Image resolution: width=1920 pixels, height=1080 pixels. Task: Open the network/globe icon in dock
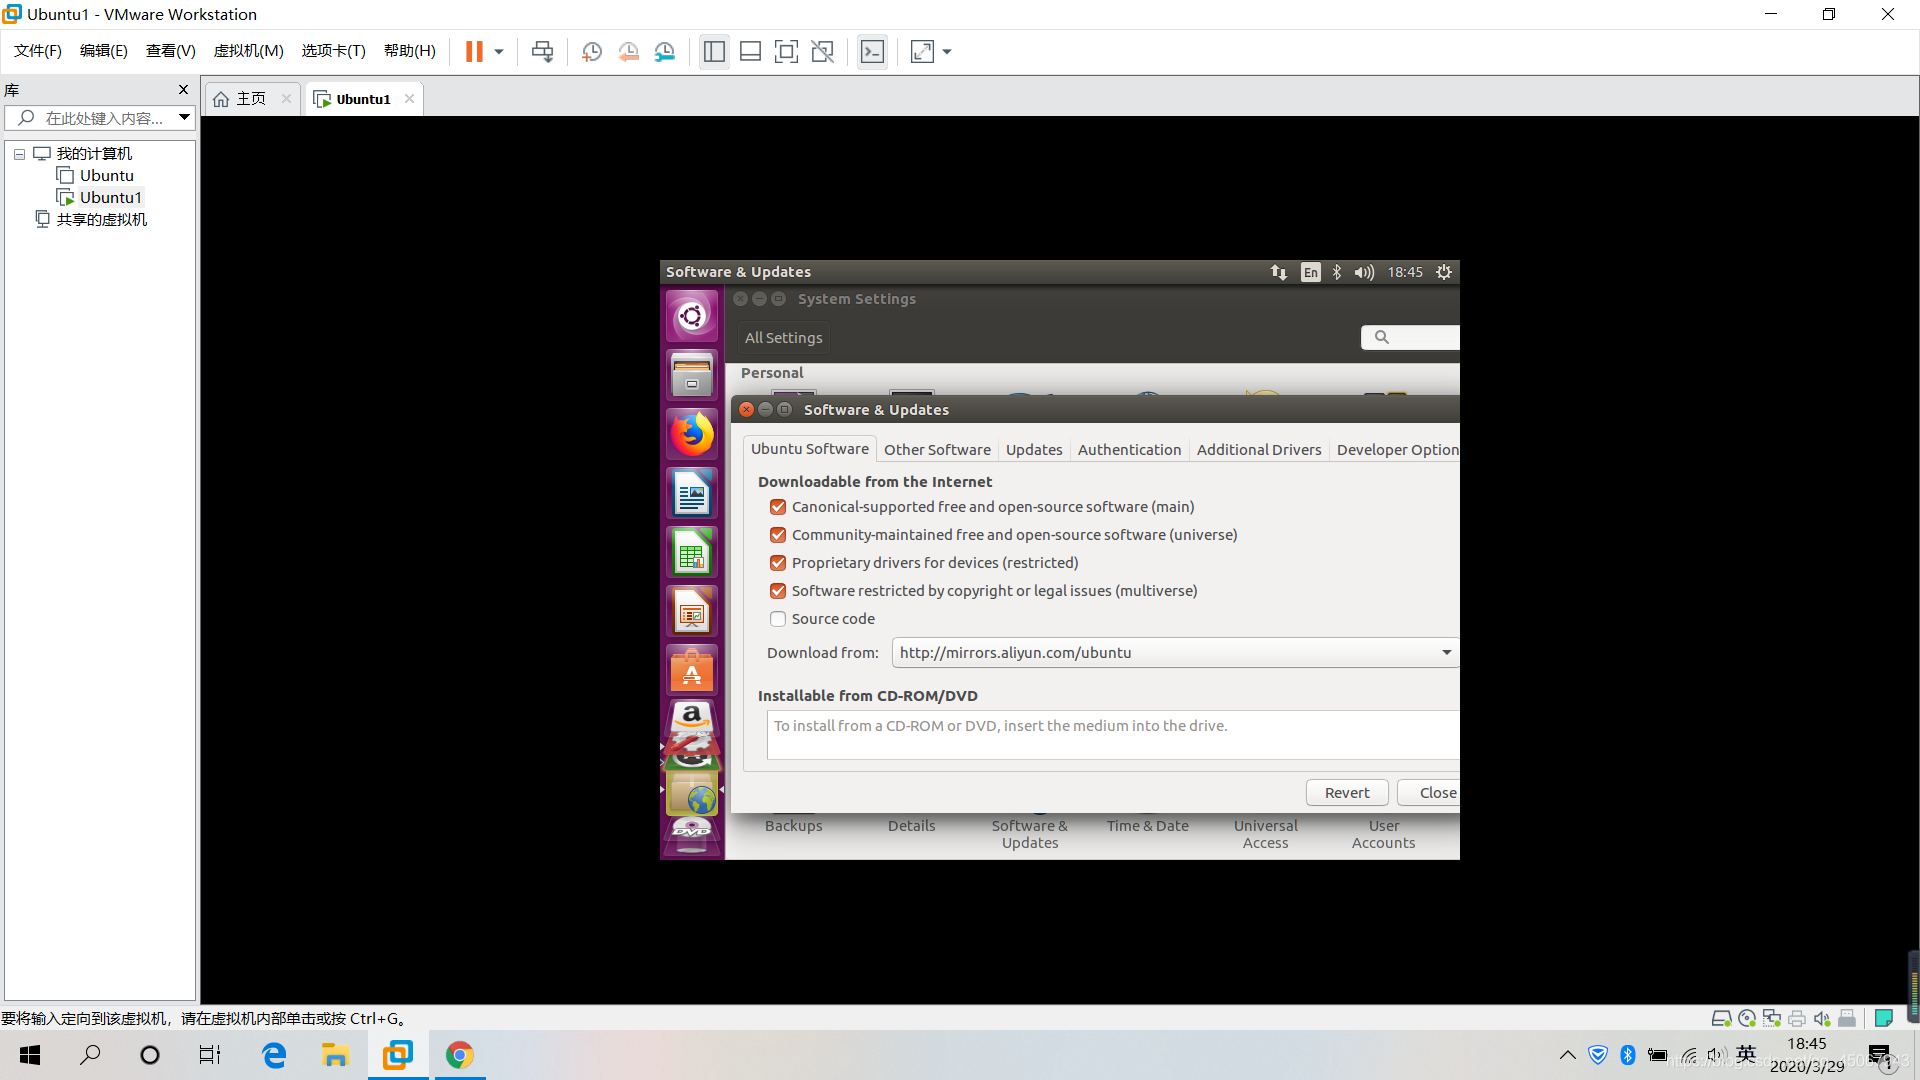coord(691,793)
